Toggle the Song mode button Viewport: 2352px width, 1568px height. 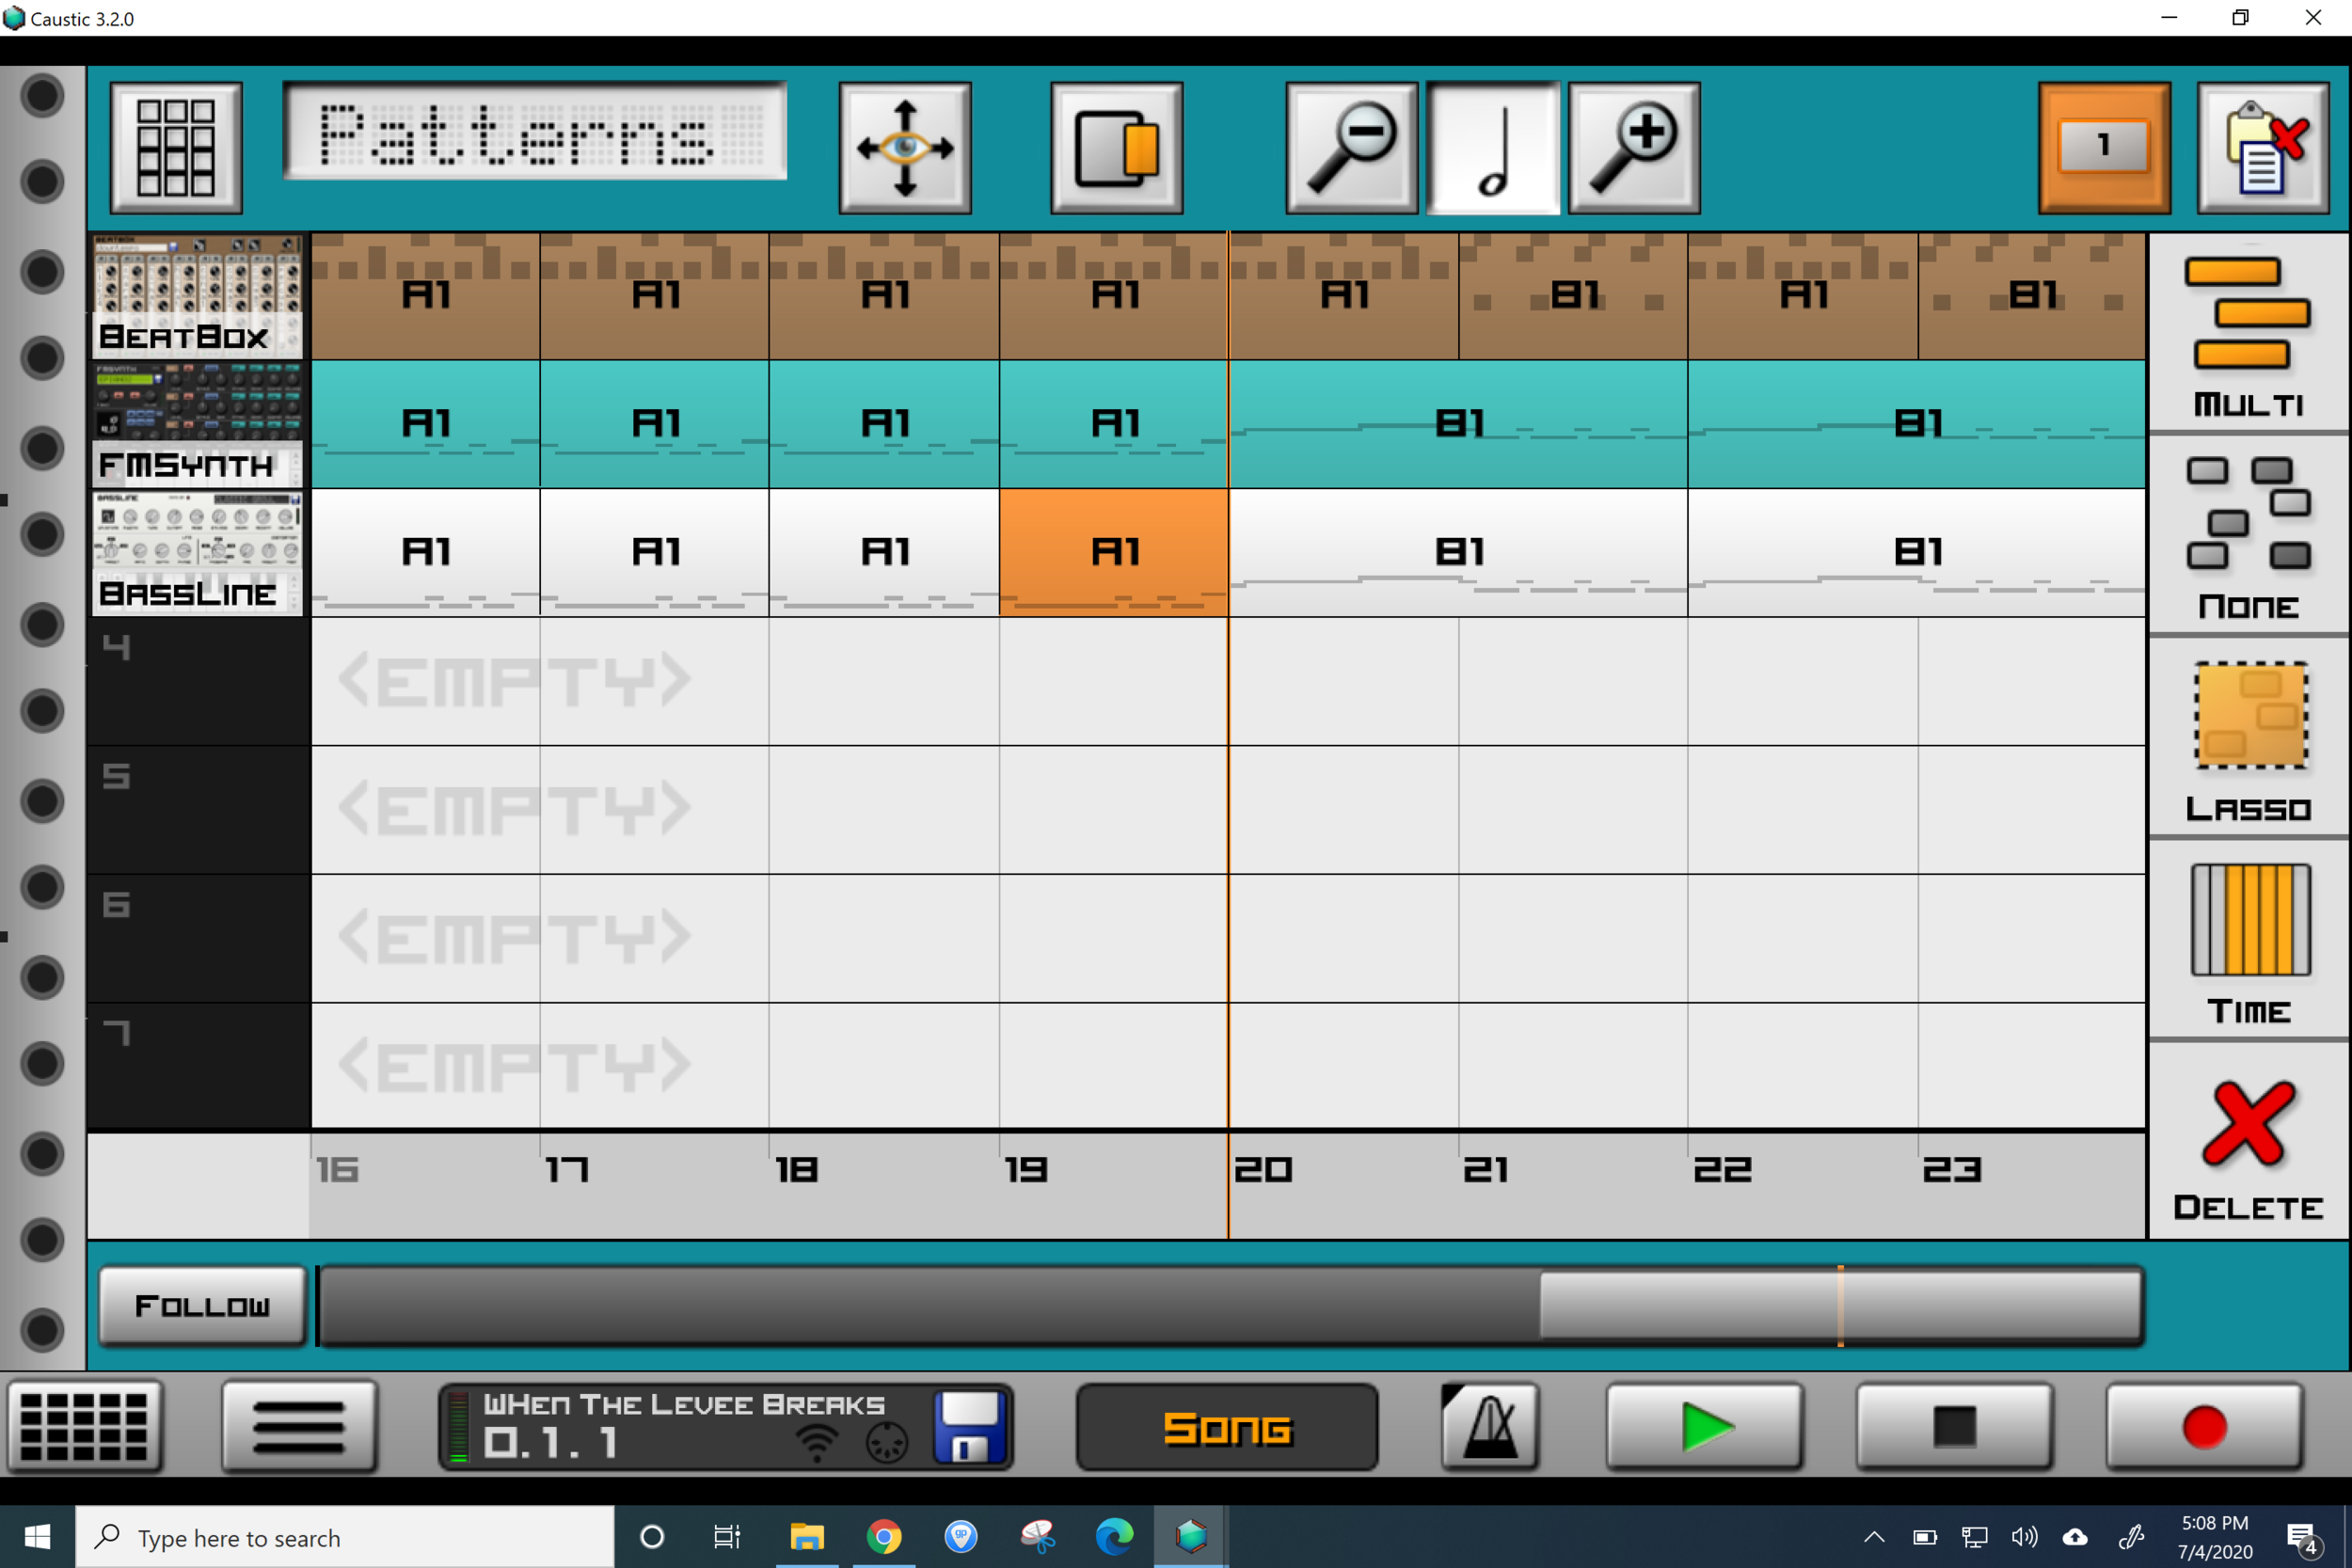click(1227, 1427)
